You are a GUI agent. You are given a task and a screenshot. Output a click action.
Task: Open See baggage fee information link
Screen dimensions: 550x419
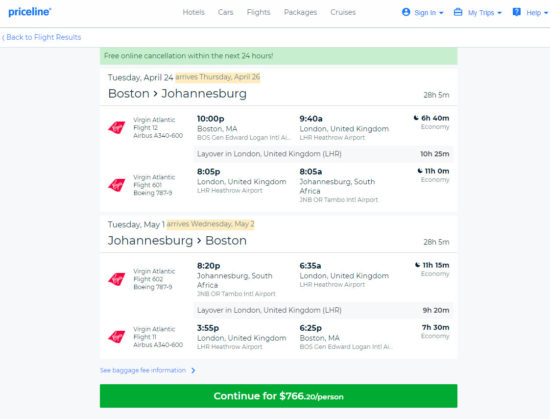click(x=143, y=370)
